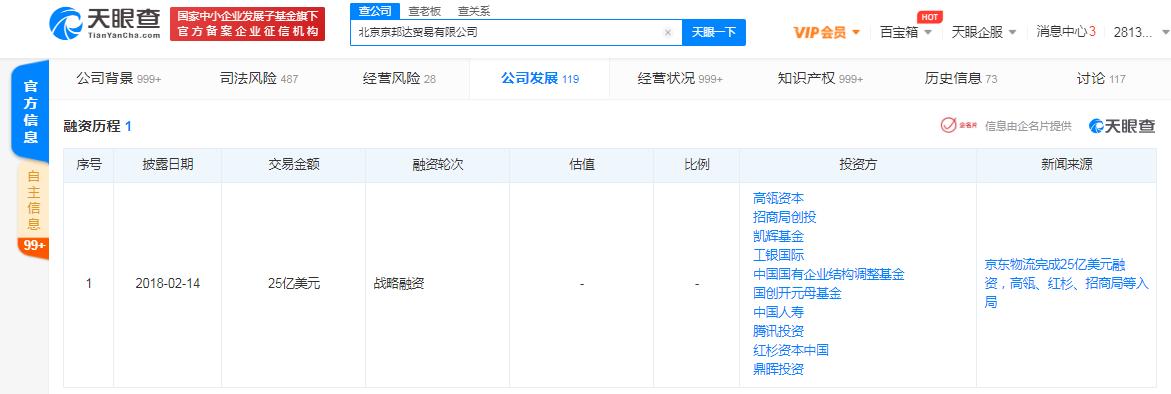Click the red government fund banner
Image resolution: width=1171 pixels, height=394 pixels.
(x=247, y=24)
